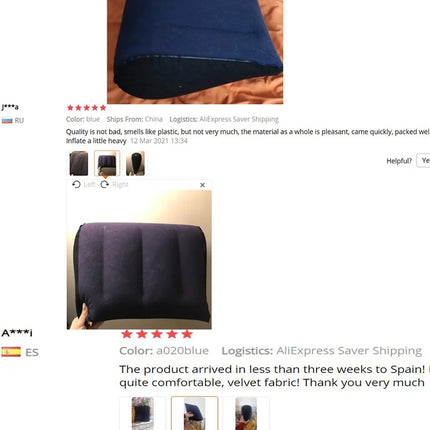
Task: Open first thumbnail in A***i's review
Action: [x=143, y=413]
